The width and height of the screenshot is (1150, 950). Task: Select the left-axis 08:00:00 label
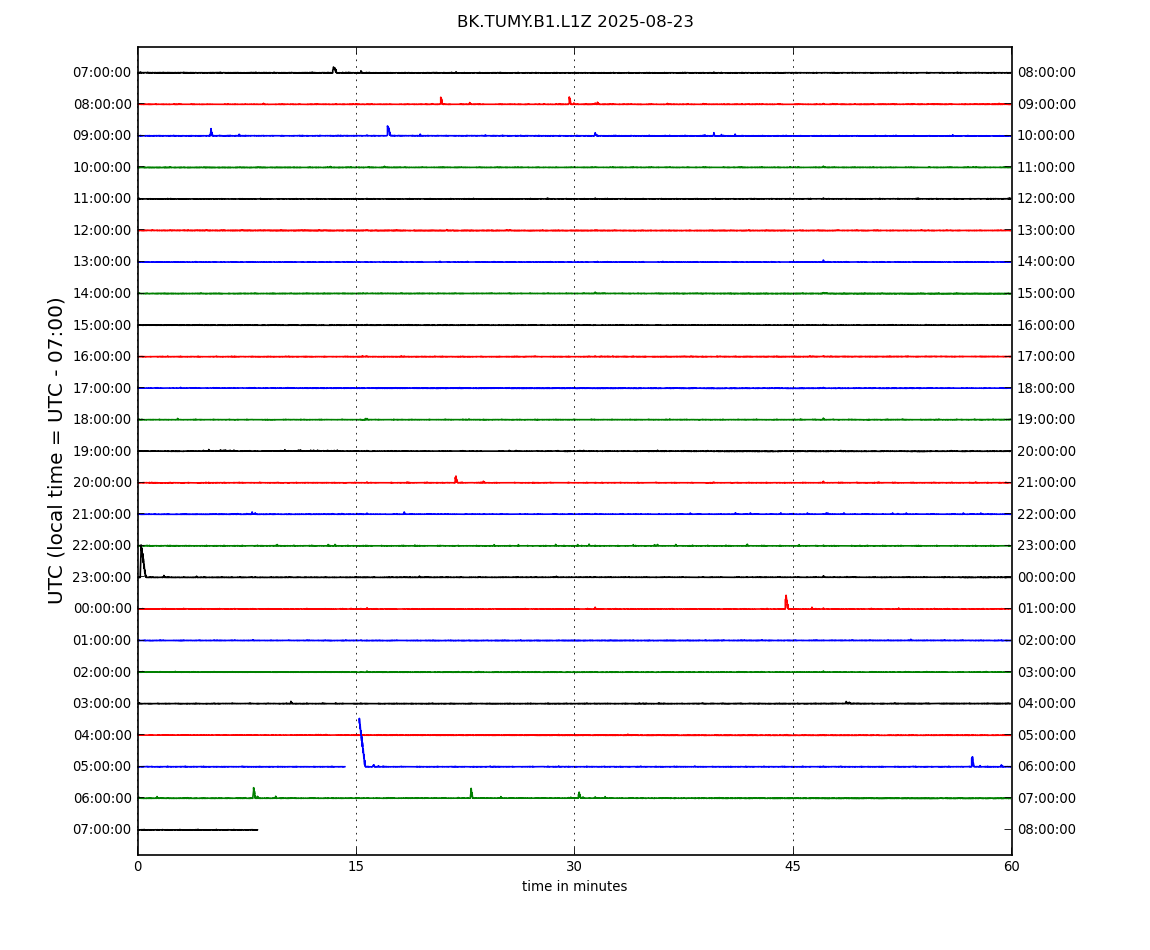[103, 104]
